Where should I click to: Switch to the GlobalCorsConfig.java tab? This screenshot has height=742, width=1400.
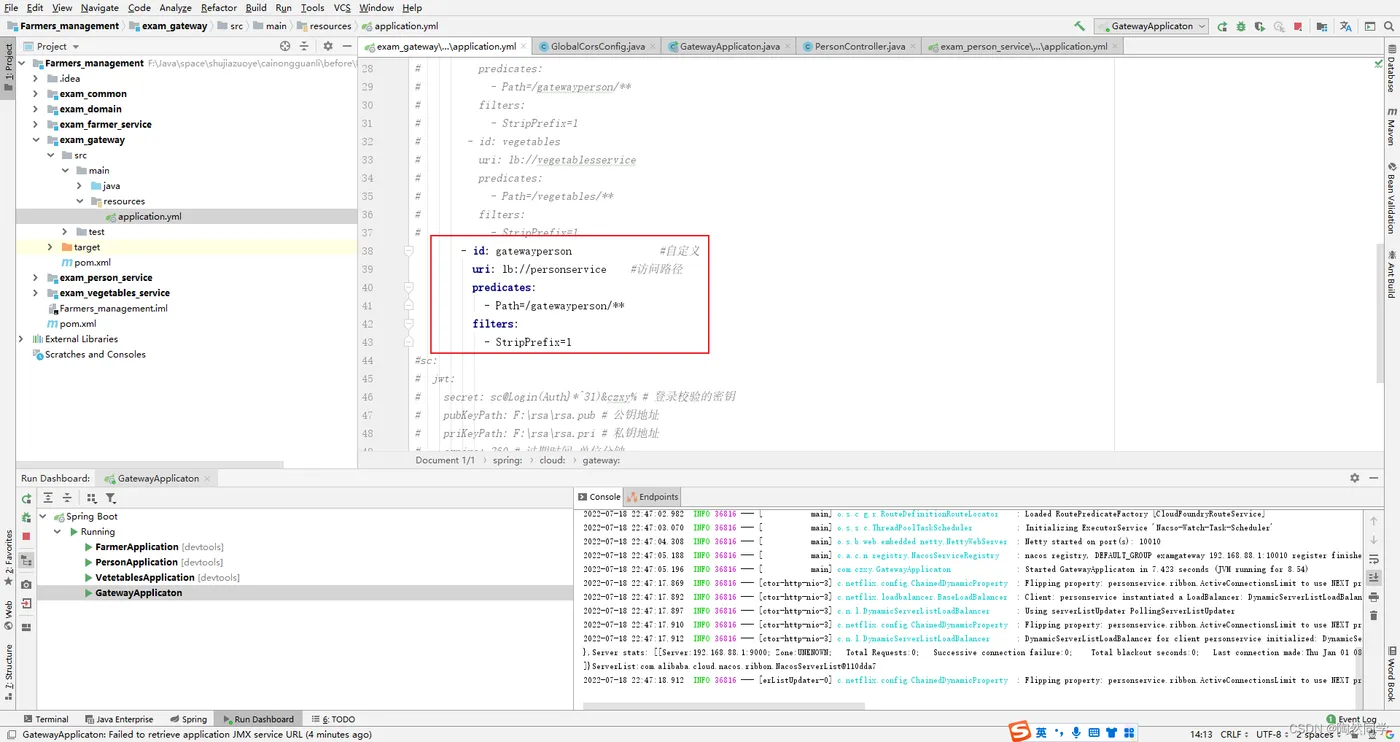(x=598, y=46)
